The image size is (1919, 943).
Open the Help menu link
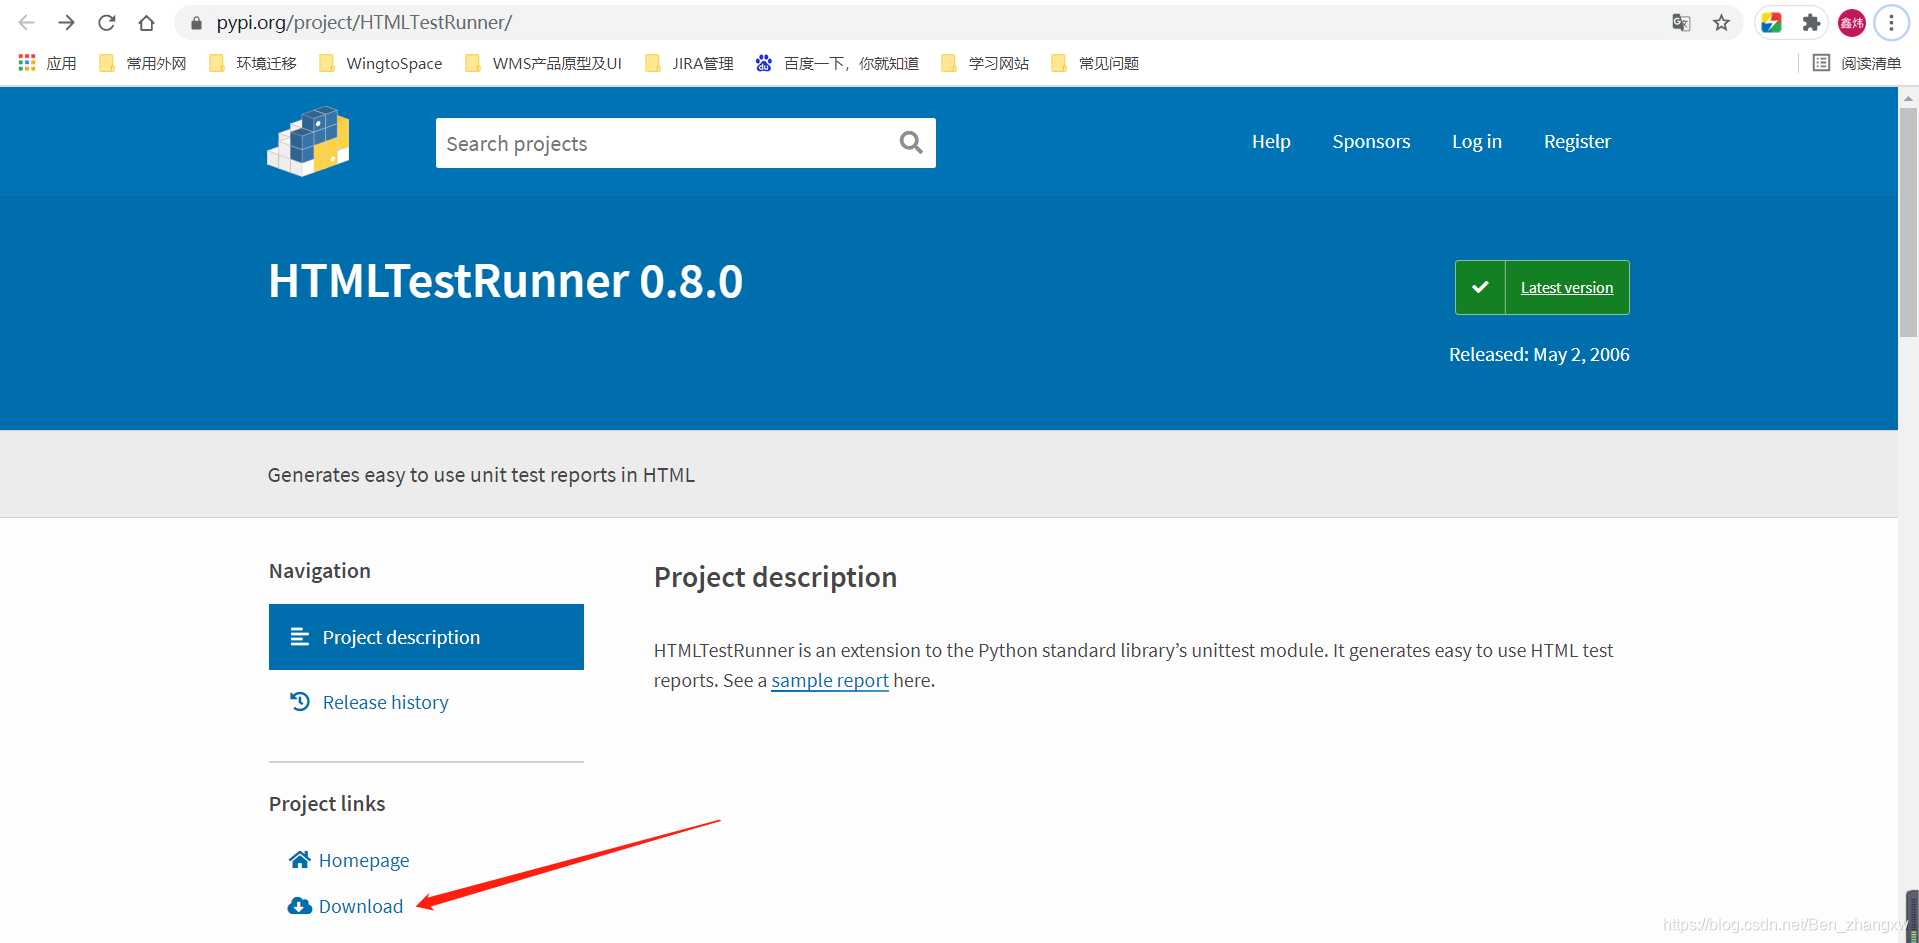click(x=1271, y=142)
